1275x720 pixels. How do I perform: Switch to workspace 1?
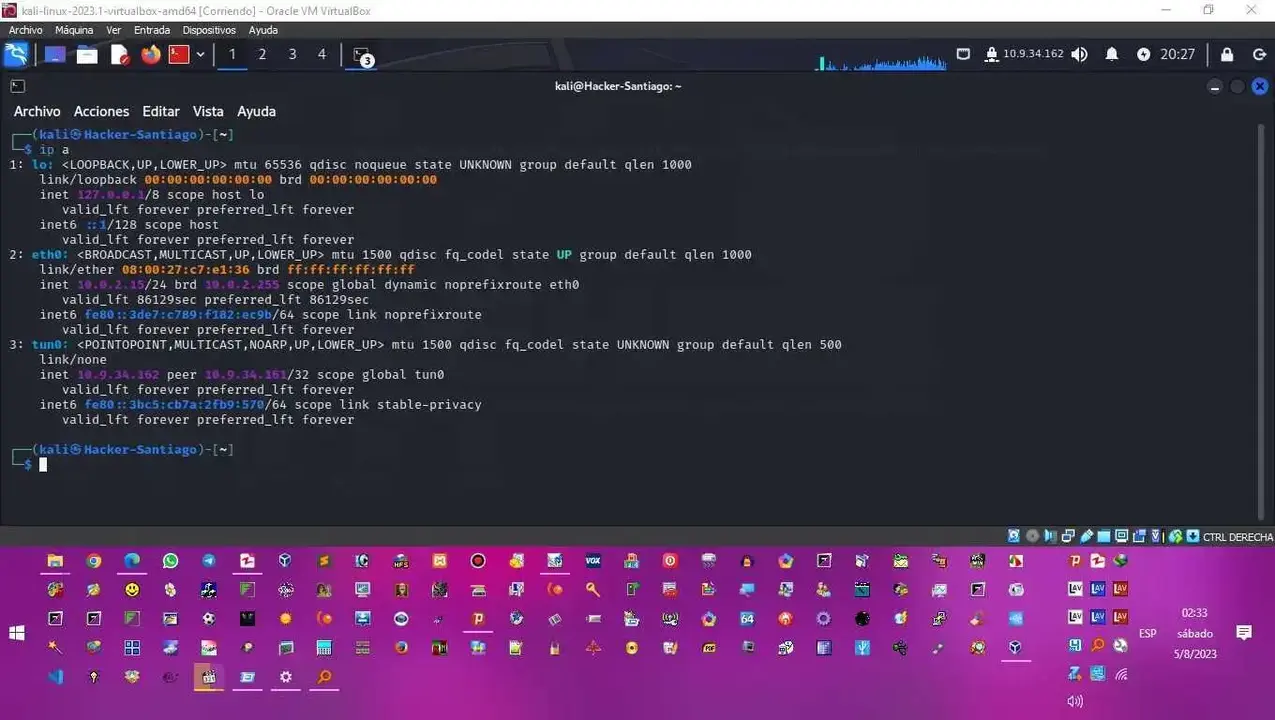pos(232,54)
